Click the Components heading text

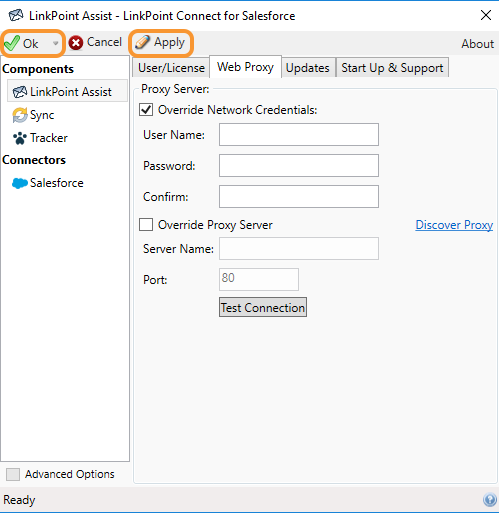(38, 69)
